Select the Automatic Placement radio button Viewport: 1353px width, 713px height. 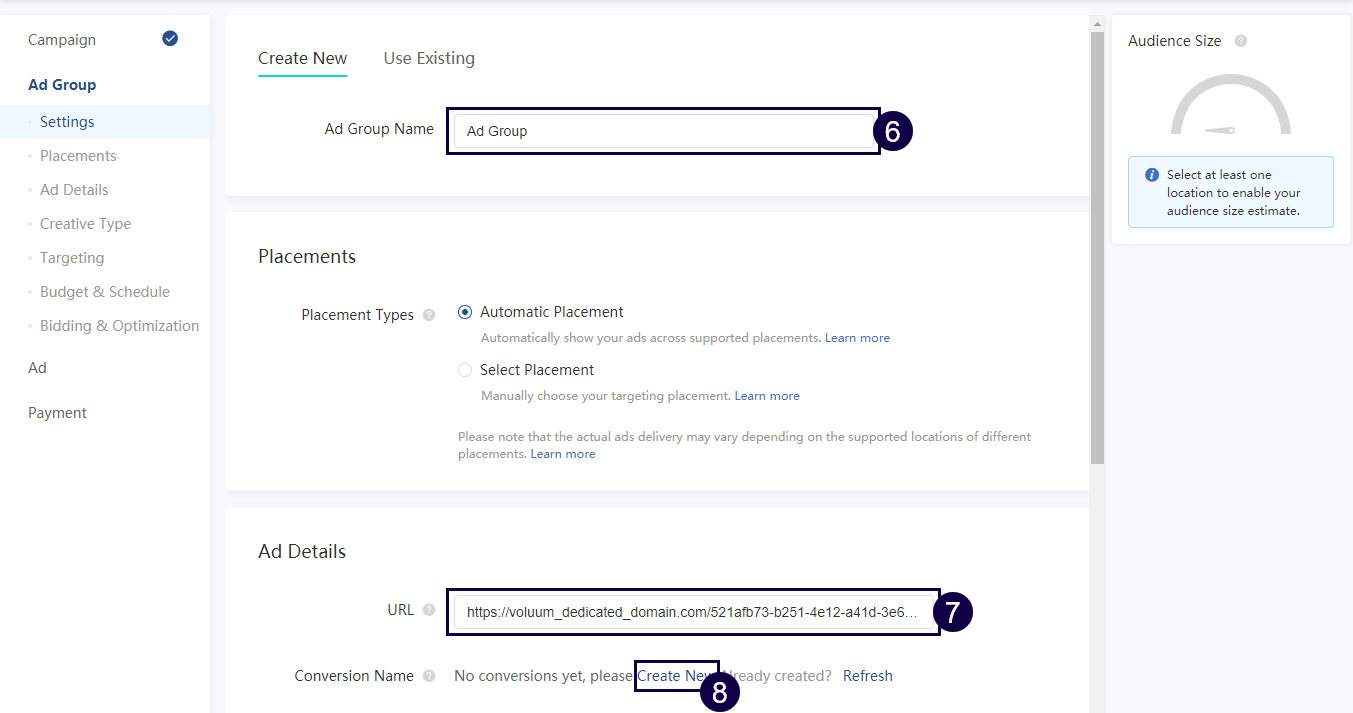pos(465,312)
